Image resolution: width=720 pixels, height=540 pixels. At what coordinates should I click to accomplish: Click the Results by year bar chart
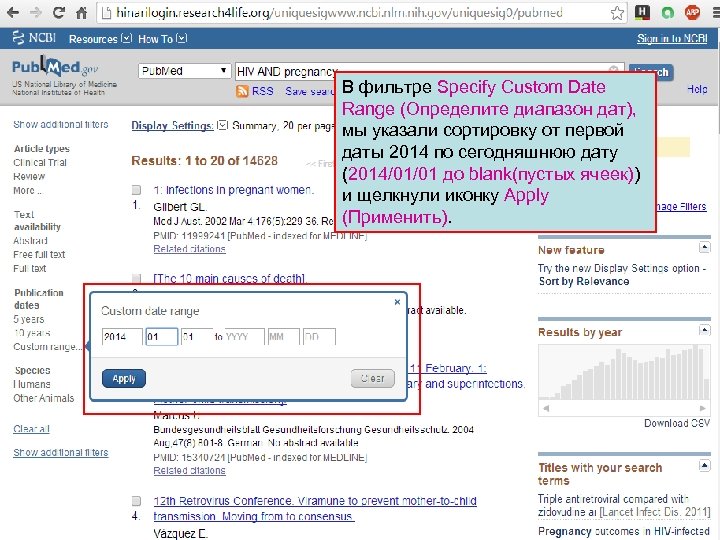[x=624, y=372]
